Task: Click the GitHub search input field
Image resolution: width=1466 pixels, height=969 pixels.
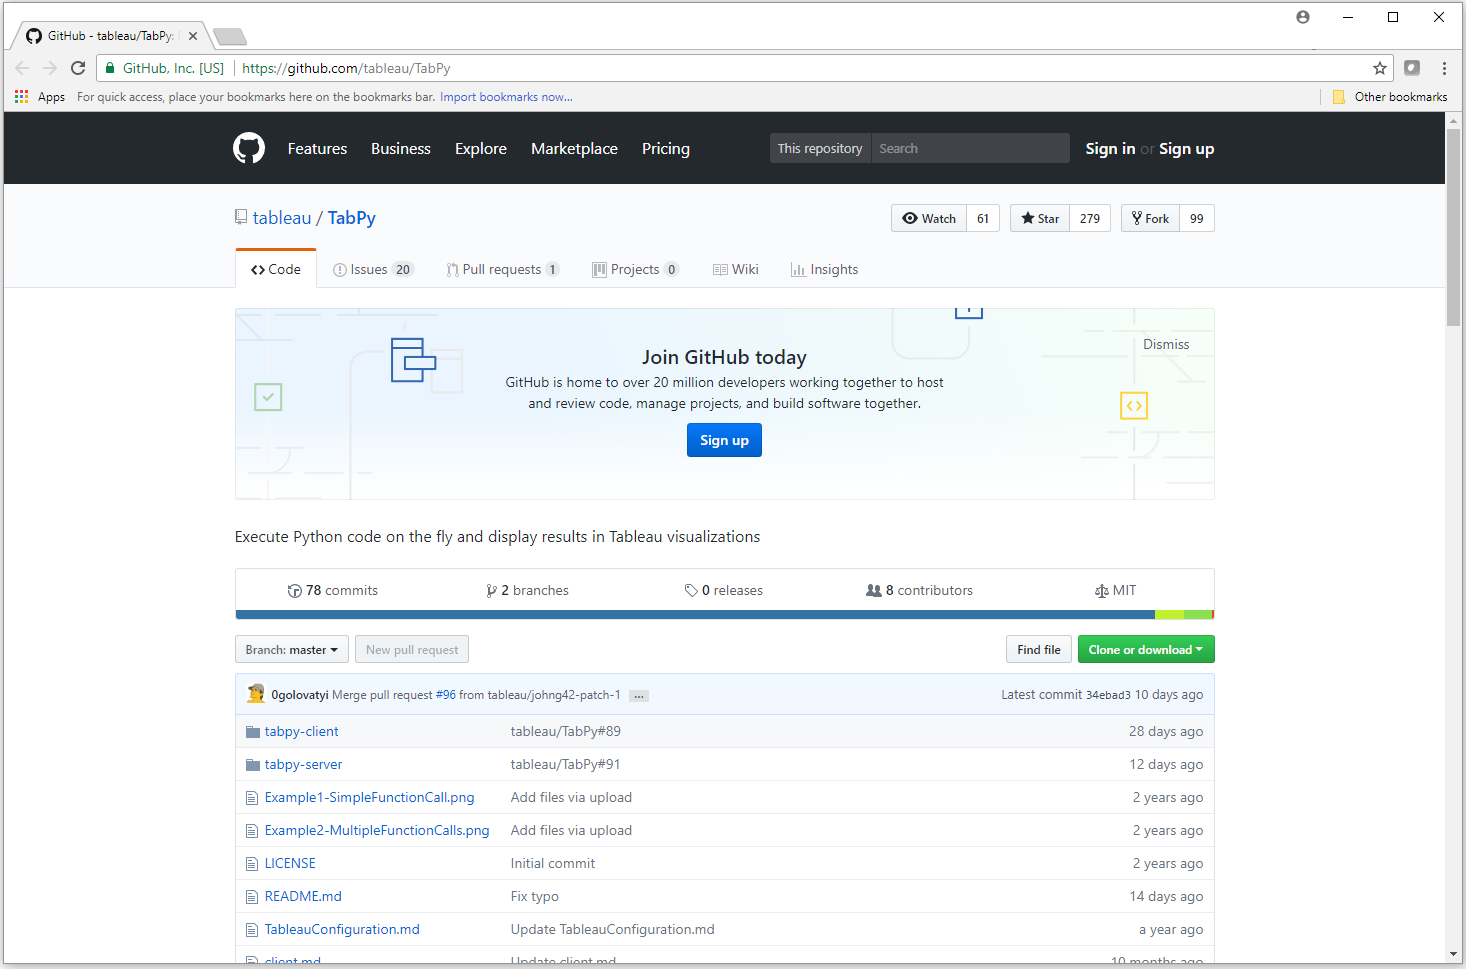Action: [x=970, y=148]
